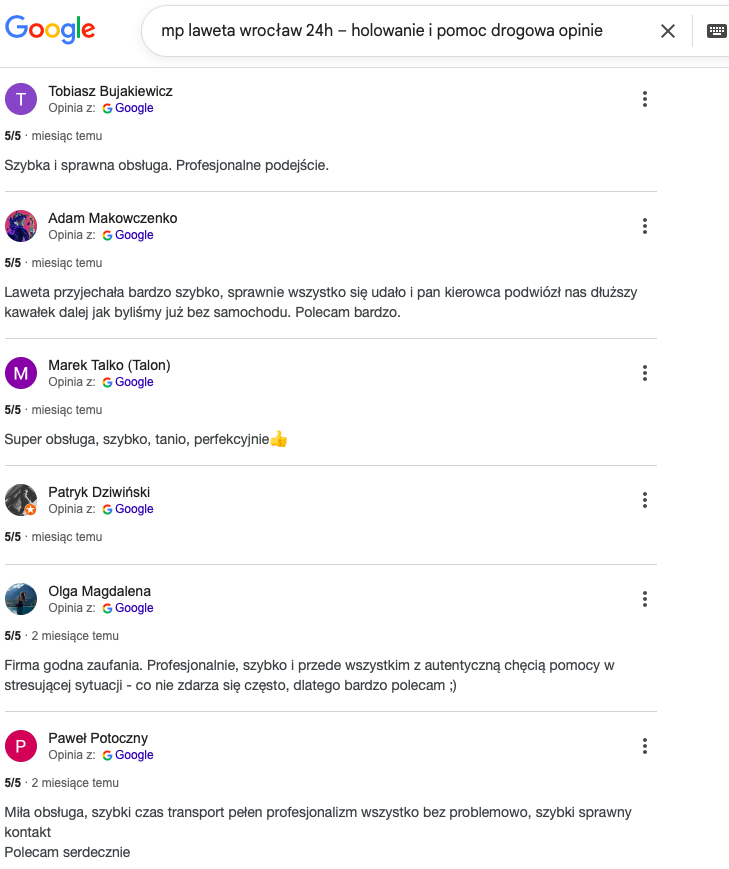Click Patryk Dziwiński's profile picture
This screenshot has width=729, height=869.
(x=21, y=500)
